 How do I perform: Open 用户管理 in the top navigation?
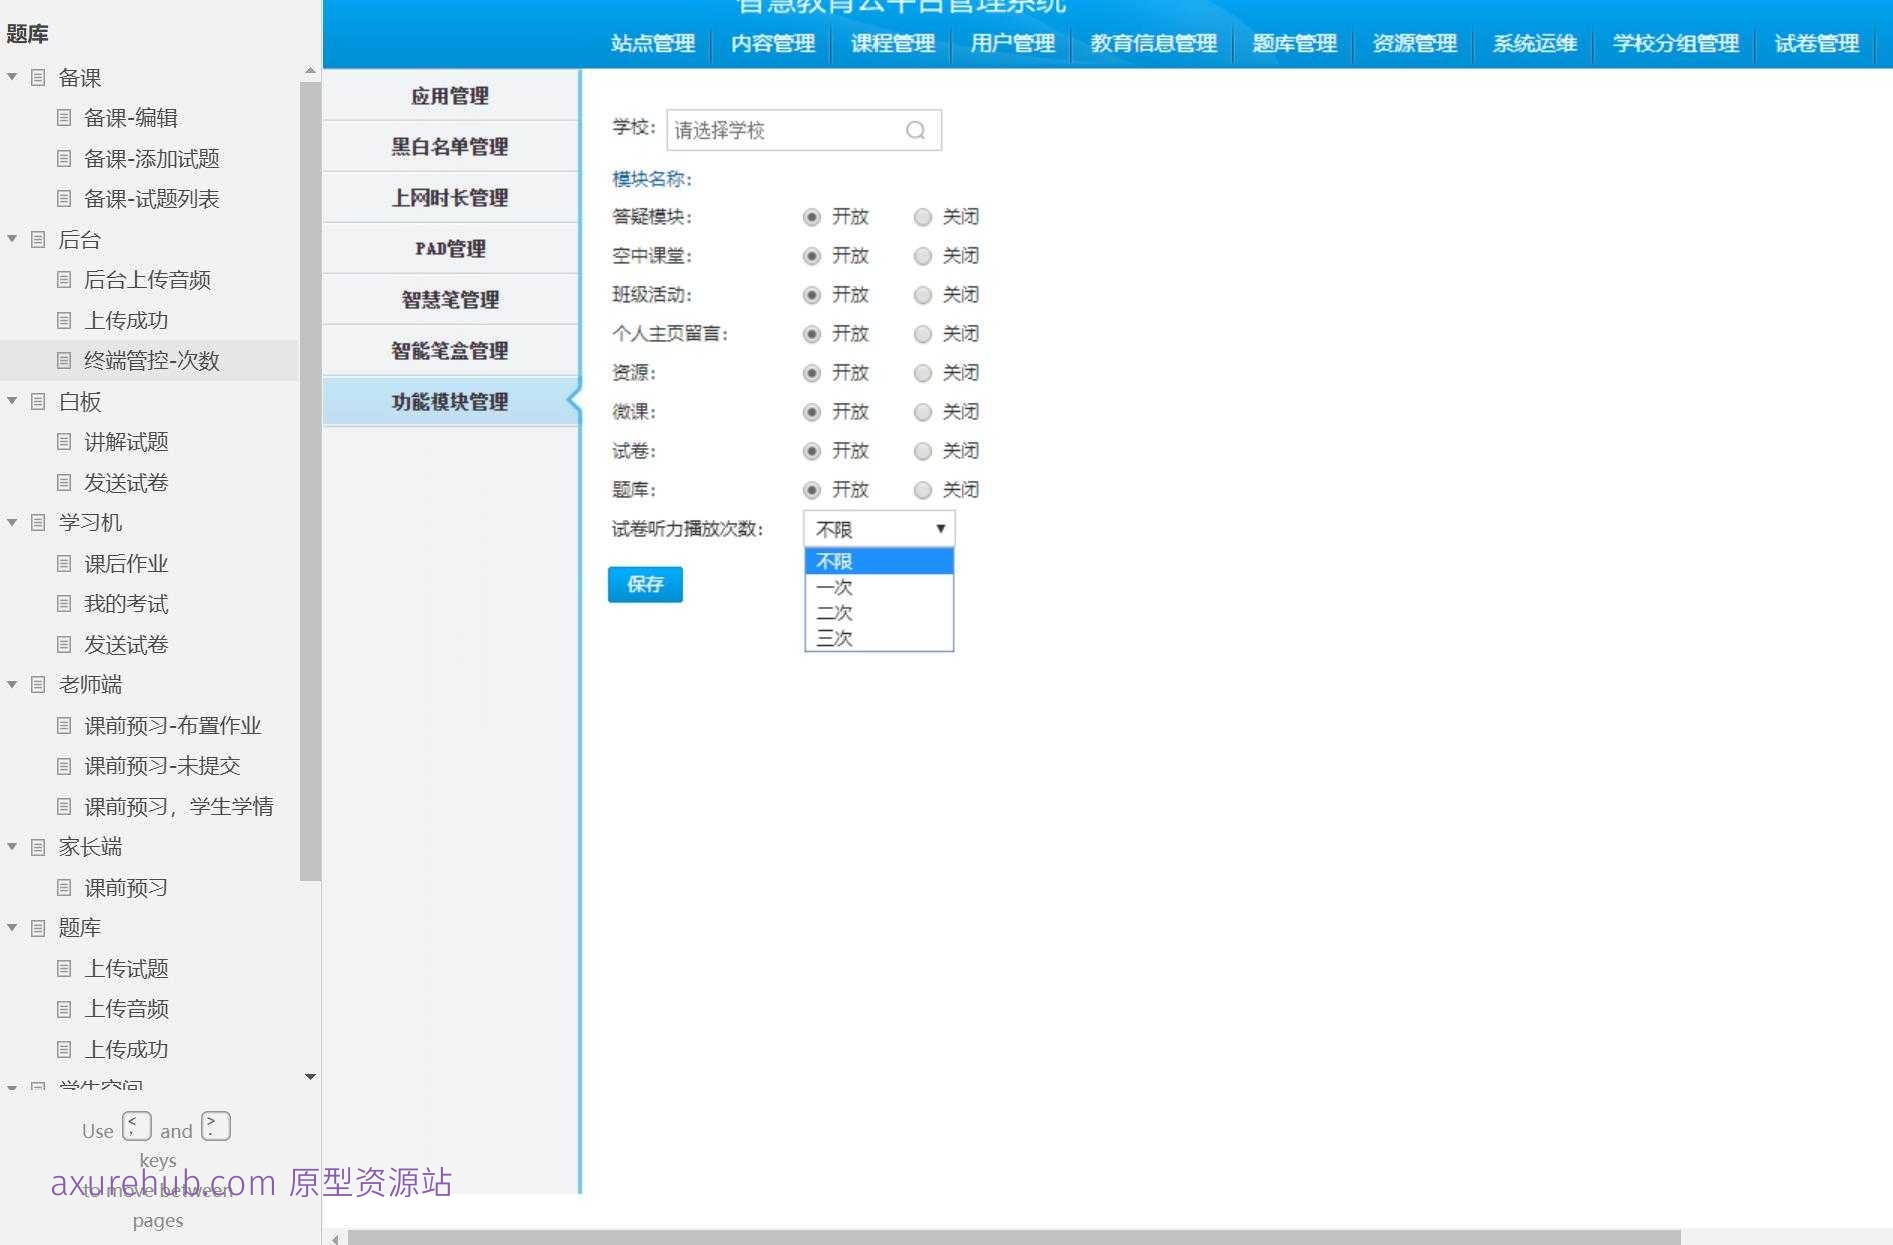1010,43
